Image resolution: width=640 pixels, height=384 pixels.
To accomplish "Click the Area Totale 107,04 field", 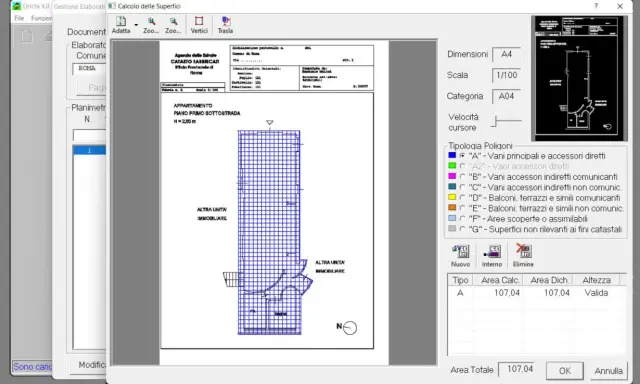I will [x=516, y=369].
